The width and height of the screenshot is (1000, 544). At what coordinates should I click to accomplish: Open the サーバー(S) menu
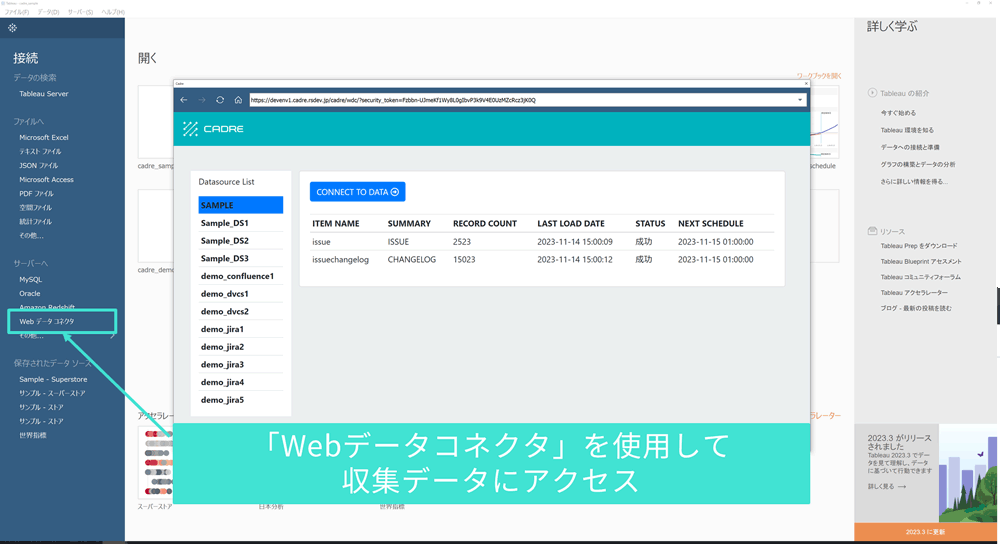(x=80, y=12)
